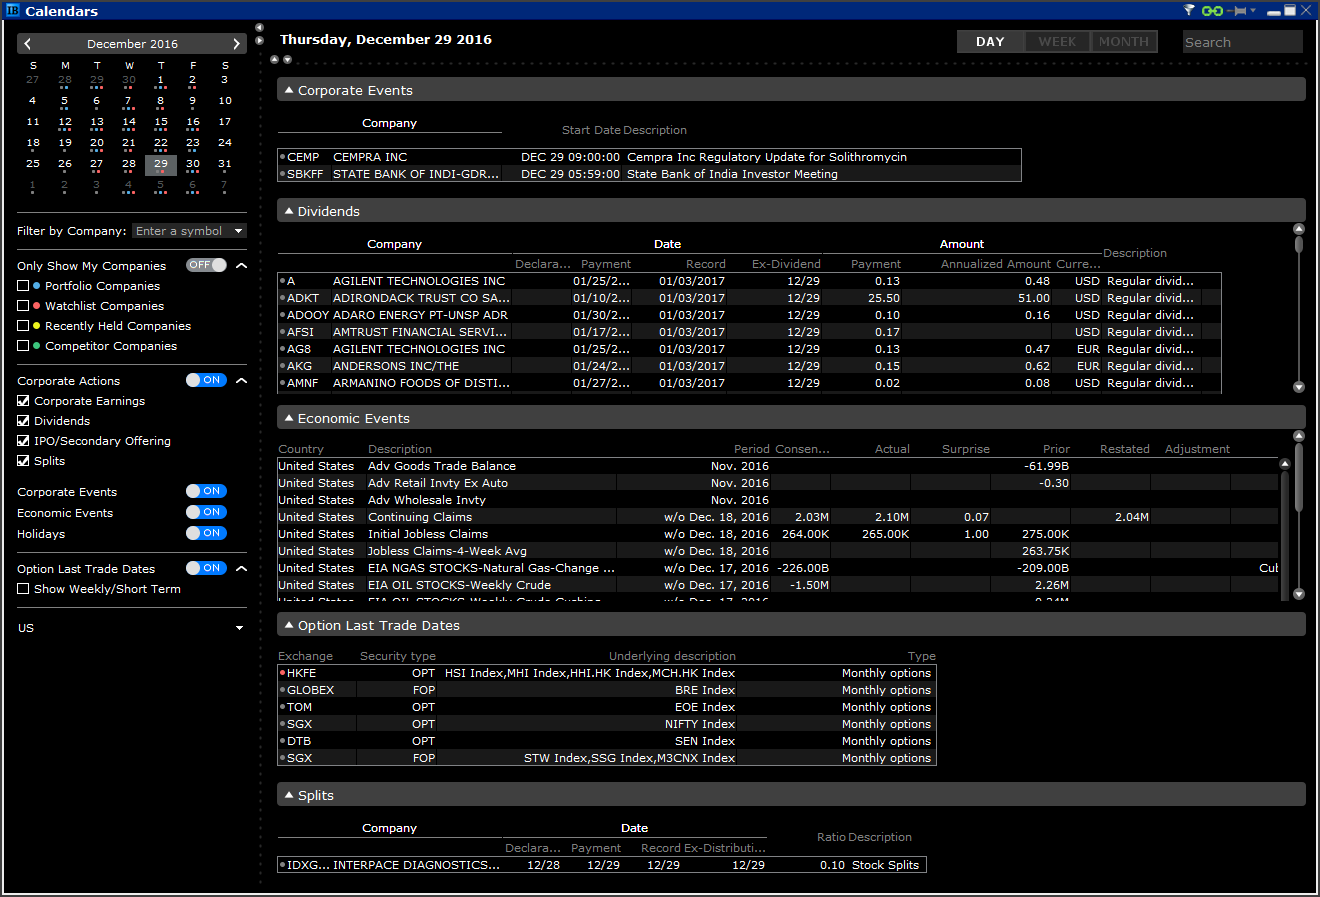Open the US region dropdown

[x=239, y=628]
